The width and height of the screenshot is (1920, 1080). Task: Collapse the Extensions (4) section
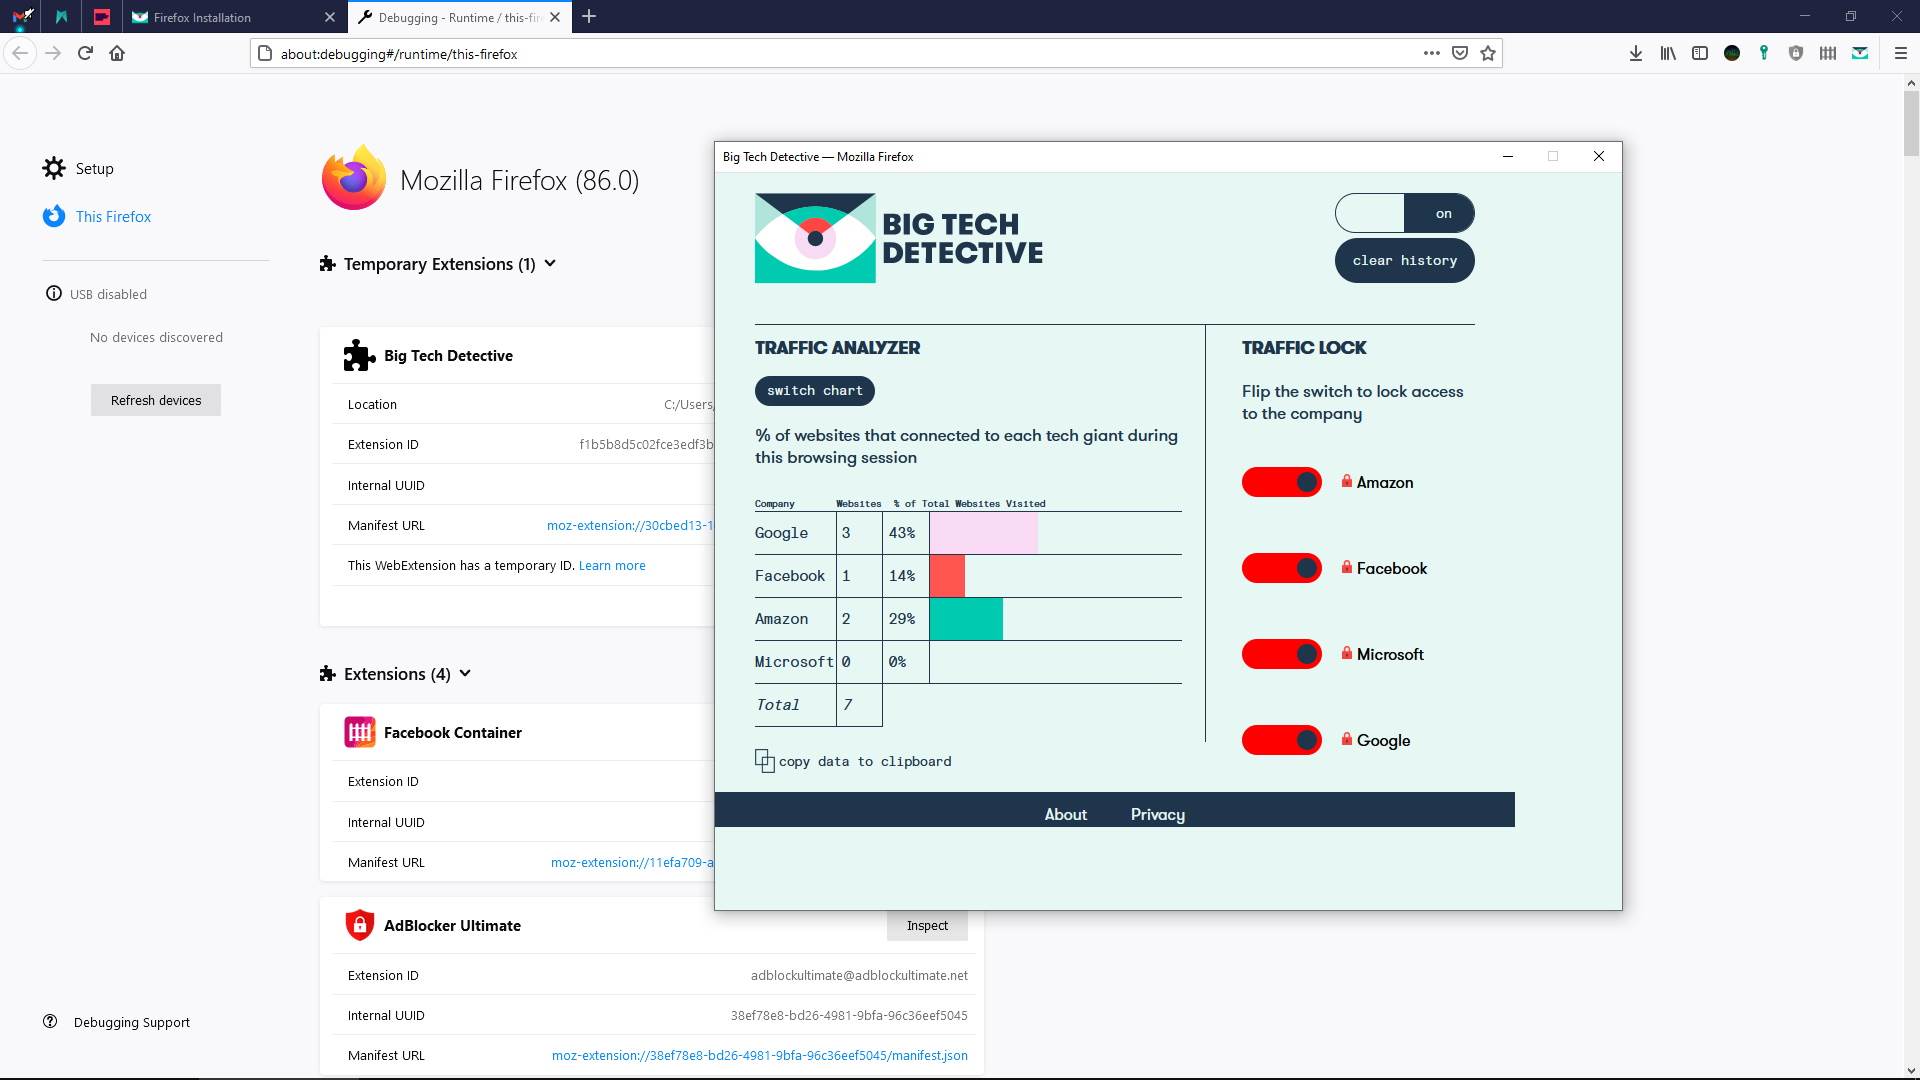(x=465, y=674)
